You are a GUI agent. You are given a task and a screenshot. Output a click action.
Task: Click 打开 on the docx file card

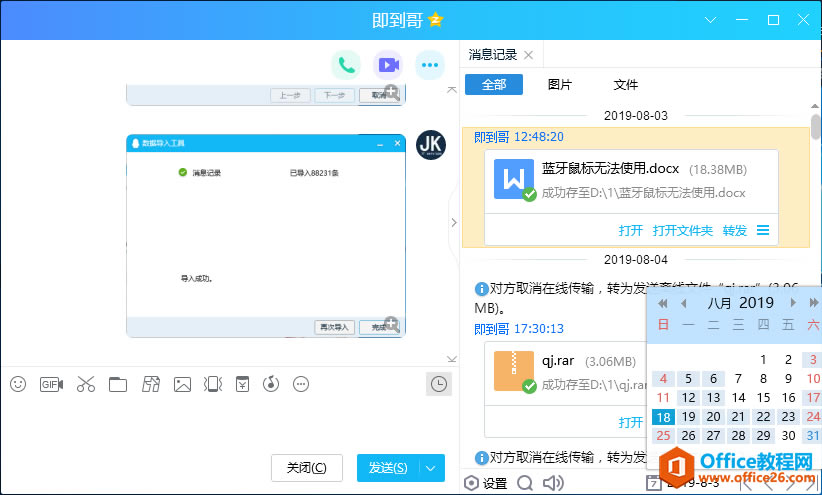click(x=631, y=231)
